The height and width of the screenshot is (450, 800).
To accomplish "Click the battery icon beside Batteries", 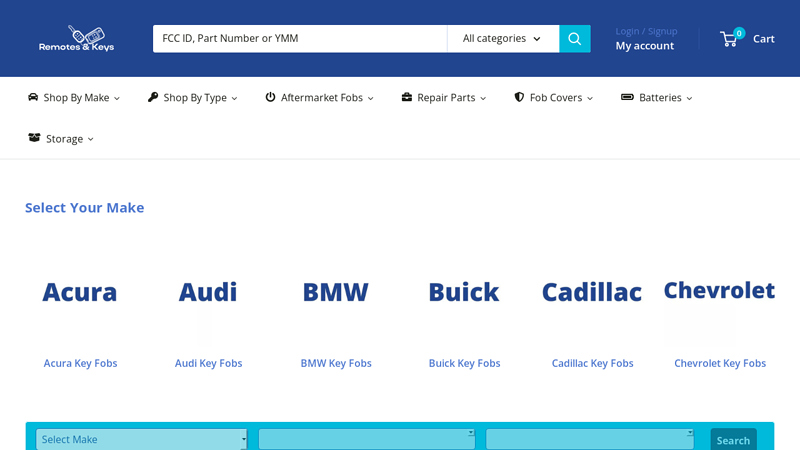I will pyautogui.click(x=627, y=97).
